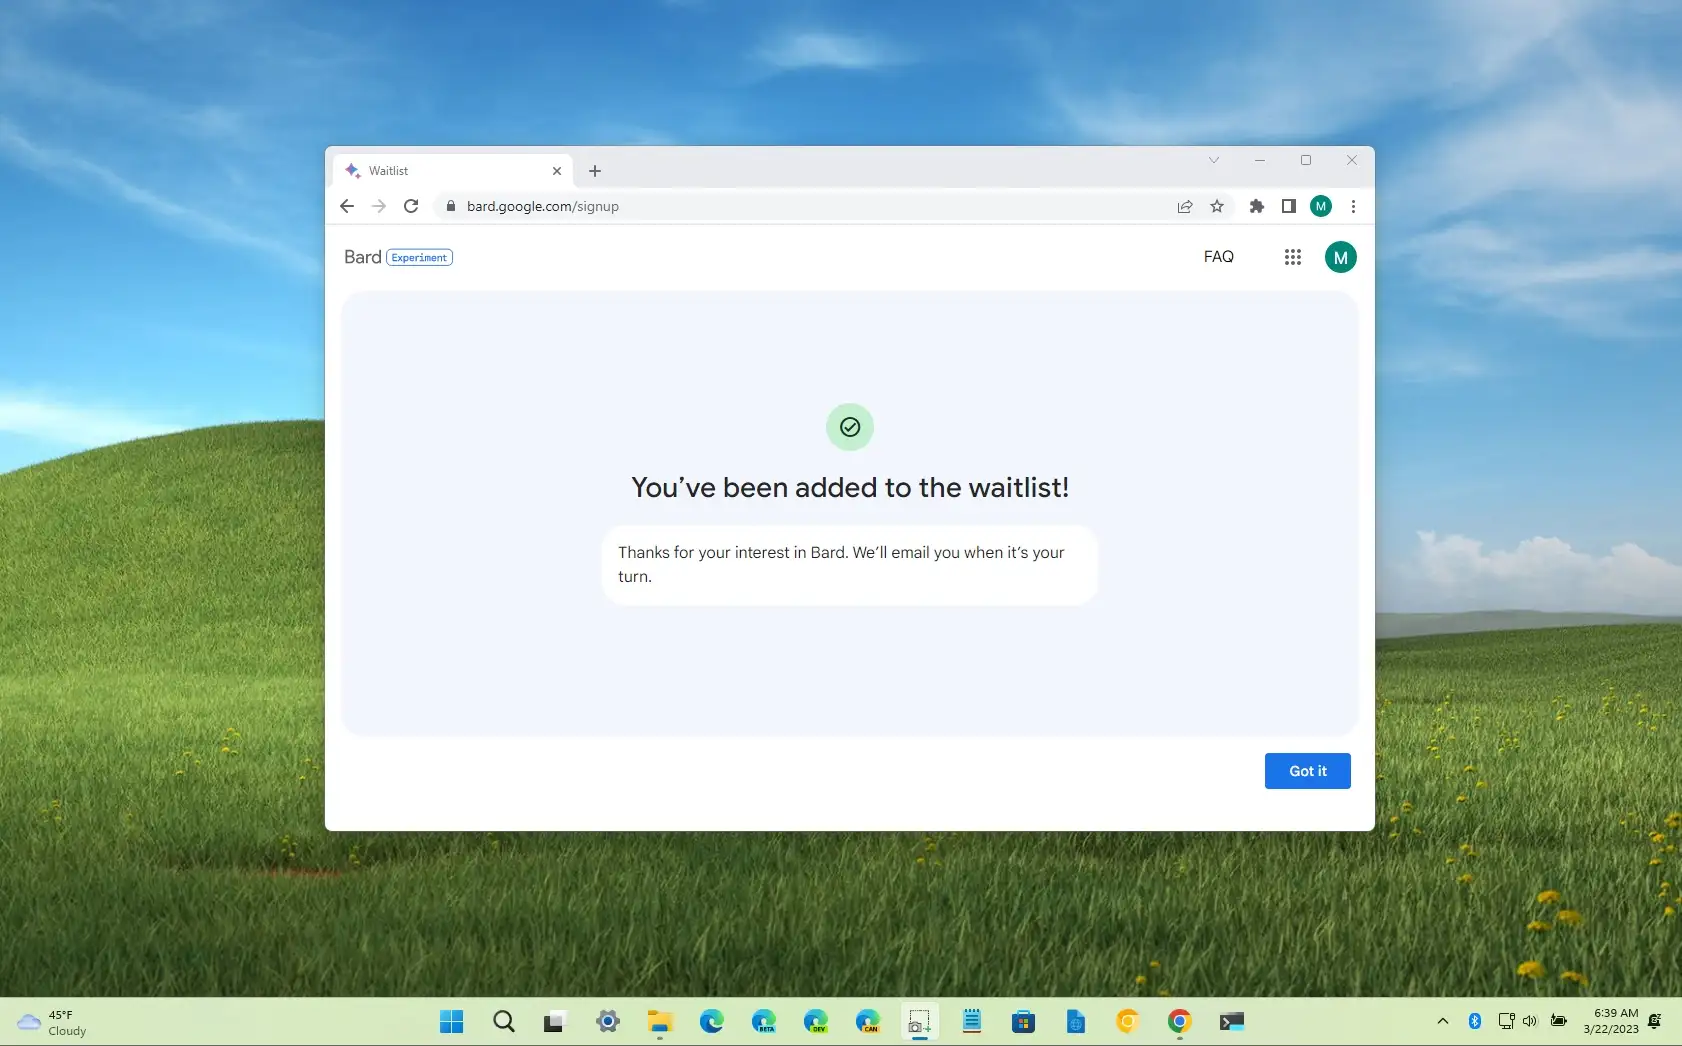Click the 'You've been added to the waitlist!' heading

tap(850, 487)
